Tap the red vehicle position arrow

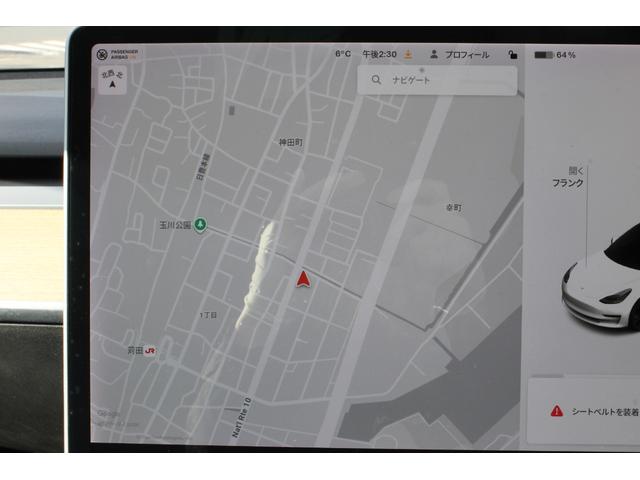[303, 279]
